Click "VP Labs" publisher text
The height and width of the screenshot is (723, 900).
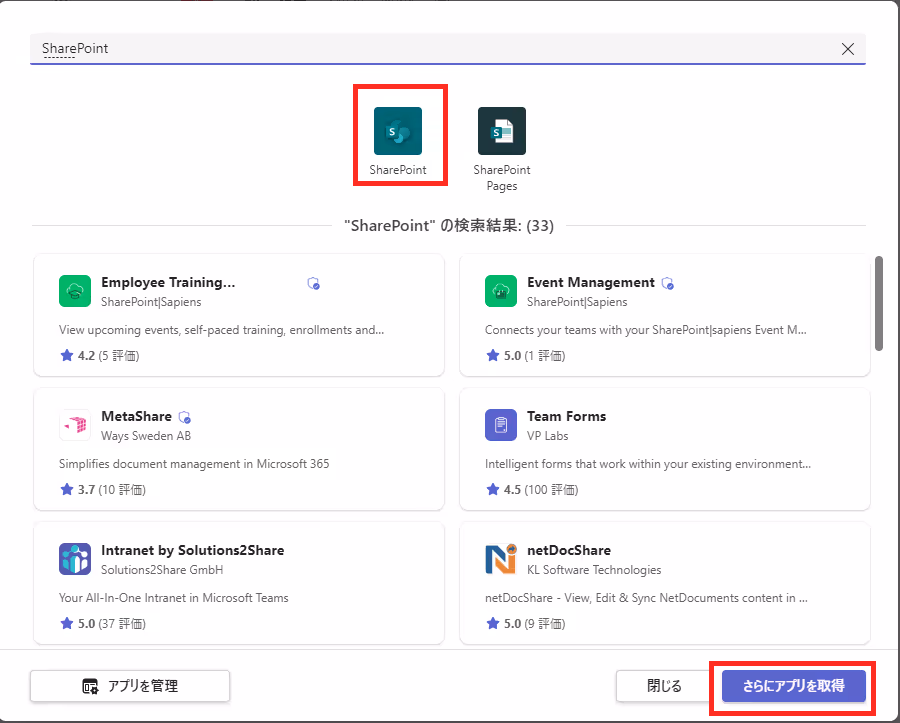(x=548, y=436)
